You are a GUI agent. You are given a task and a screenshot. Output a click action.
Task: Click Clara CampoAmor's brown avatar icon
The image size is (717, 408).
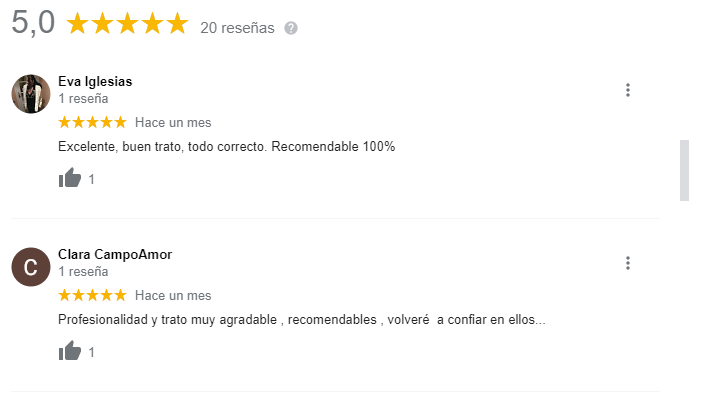(x=31, y=266)
